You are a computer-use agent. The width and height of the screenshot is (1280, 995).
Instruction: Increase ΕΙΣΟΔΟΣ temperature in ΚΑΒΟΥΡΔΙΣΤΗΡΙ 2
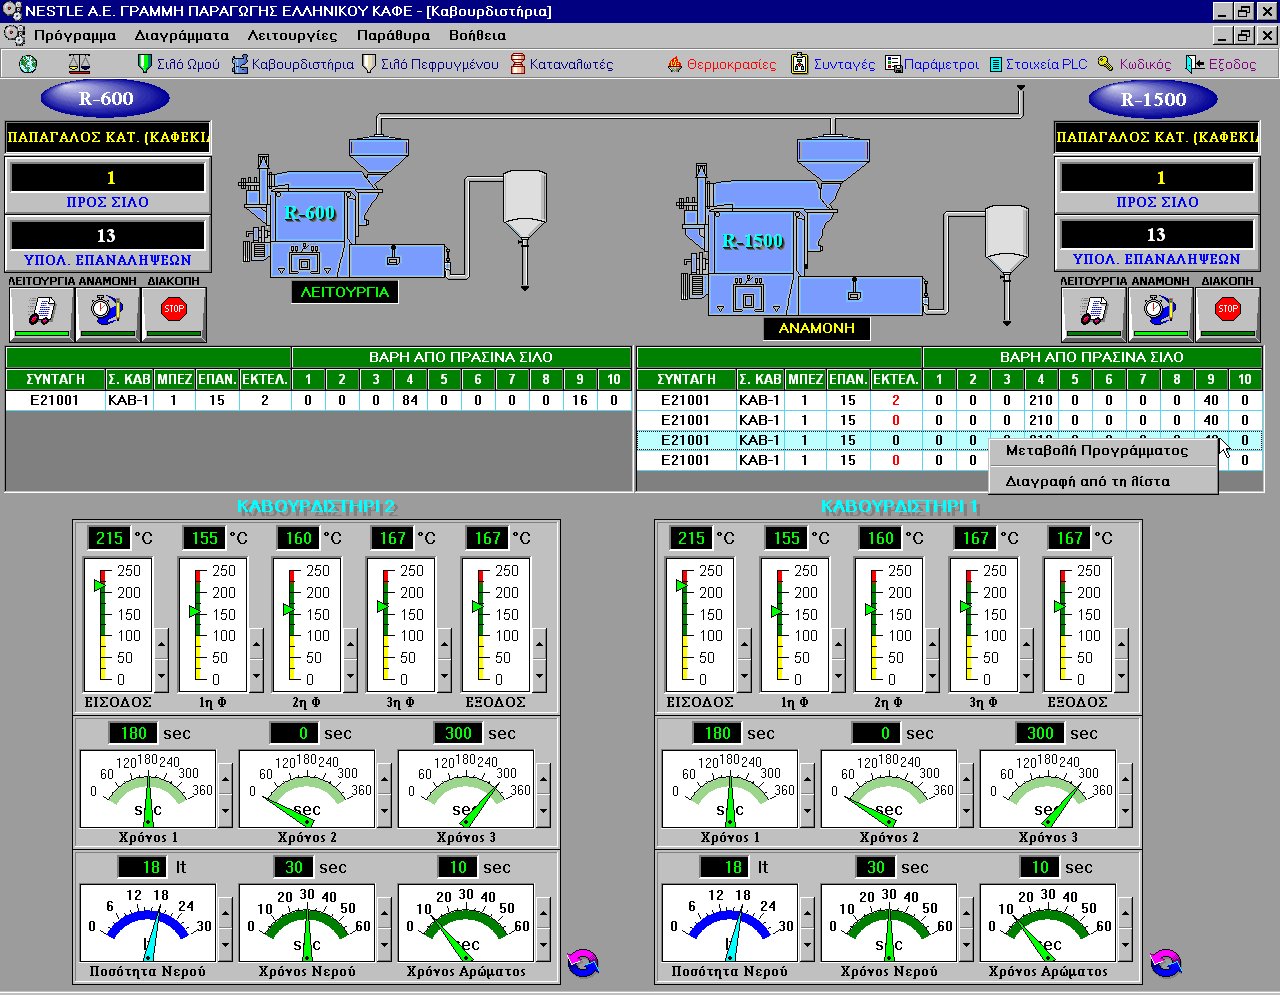162,645
